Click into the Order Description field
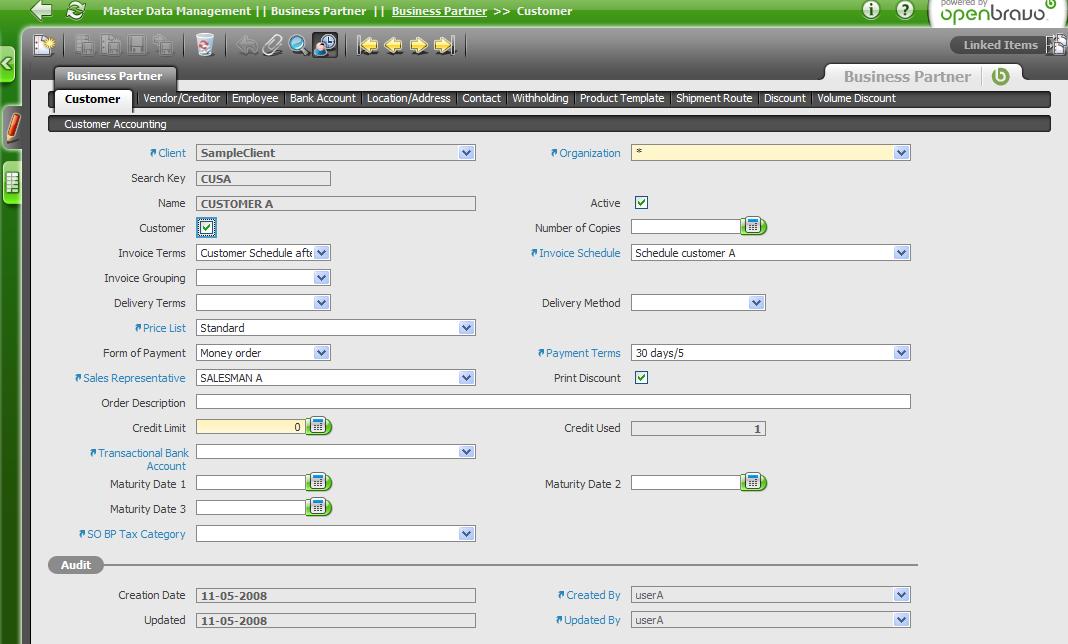The height and width of the screenshot is (644, 1068). click(552, 402)
